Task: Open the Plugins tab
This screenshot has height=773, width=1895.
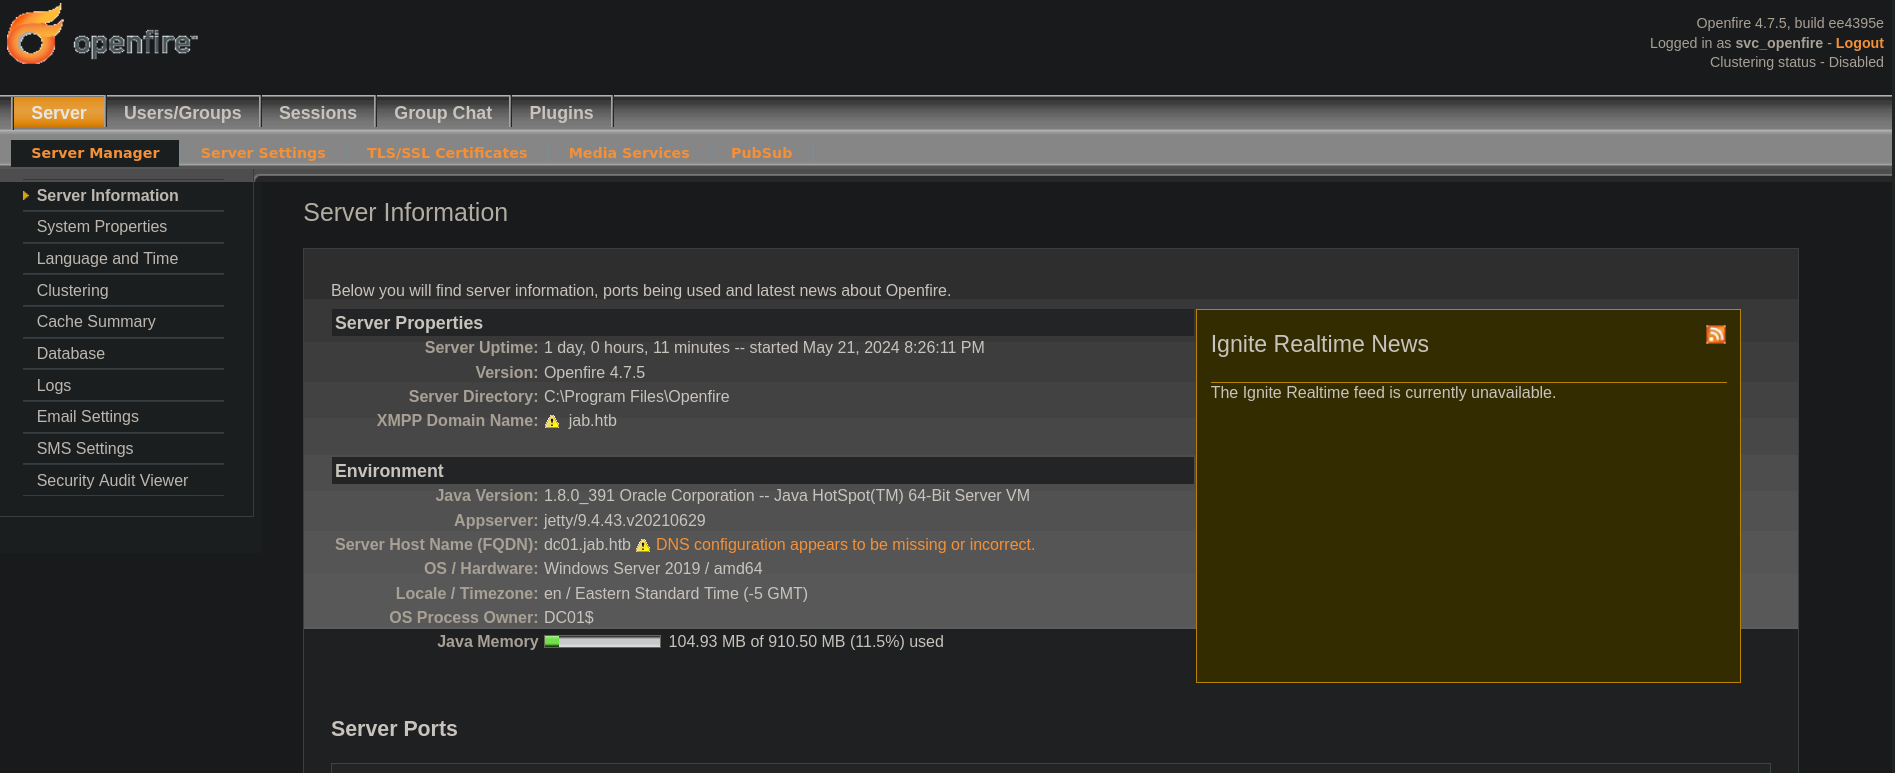Action: pos(561,113)
